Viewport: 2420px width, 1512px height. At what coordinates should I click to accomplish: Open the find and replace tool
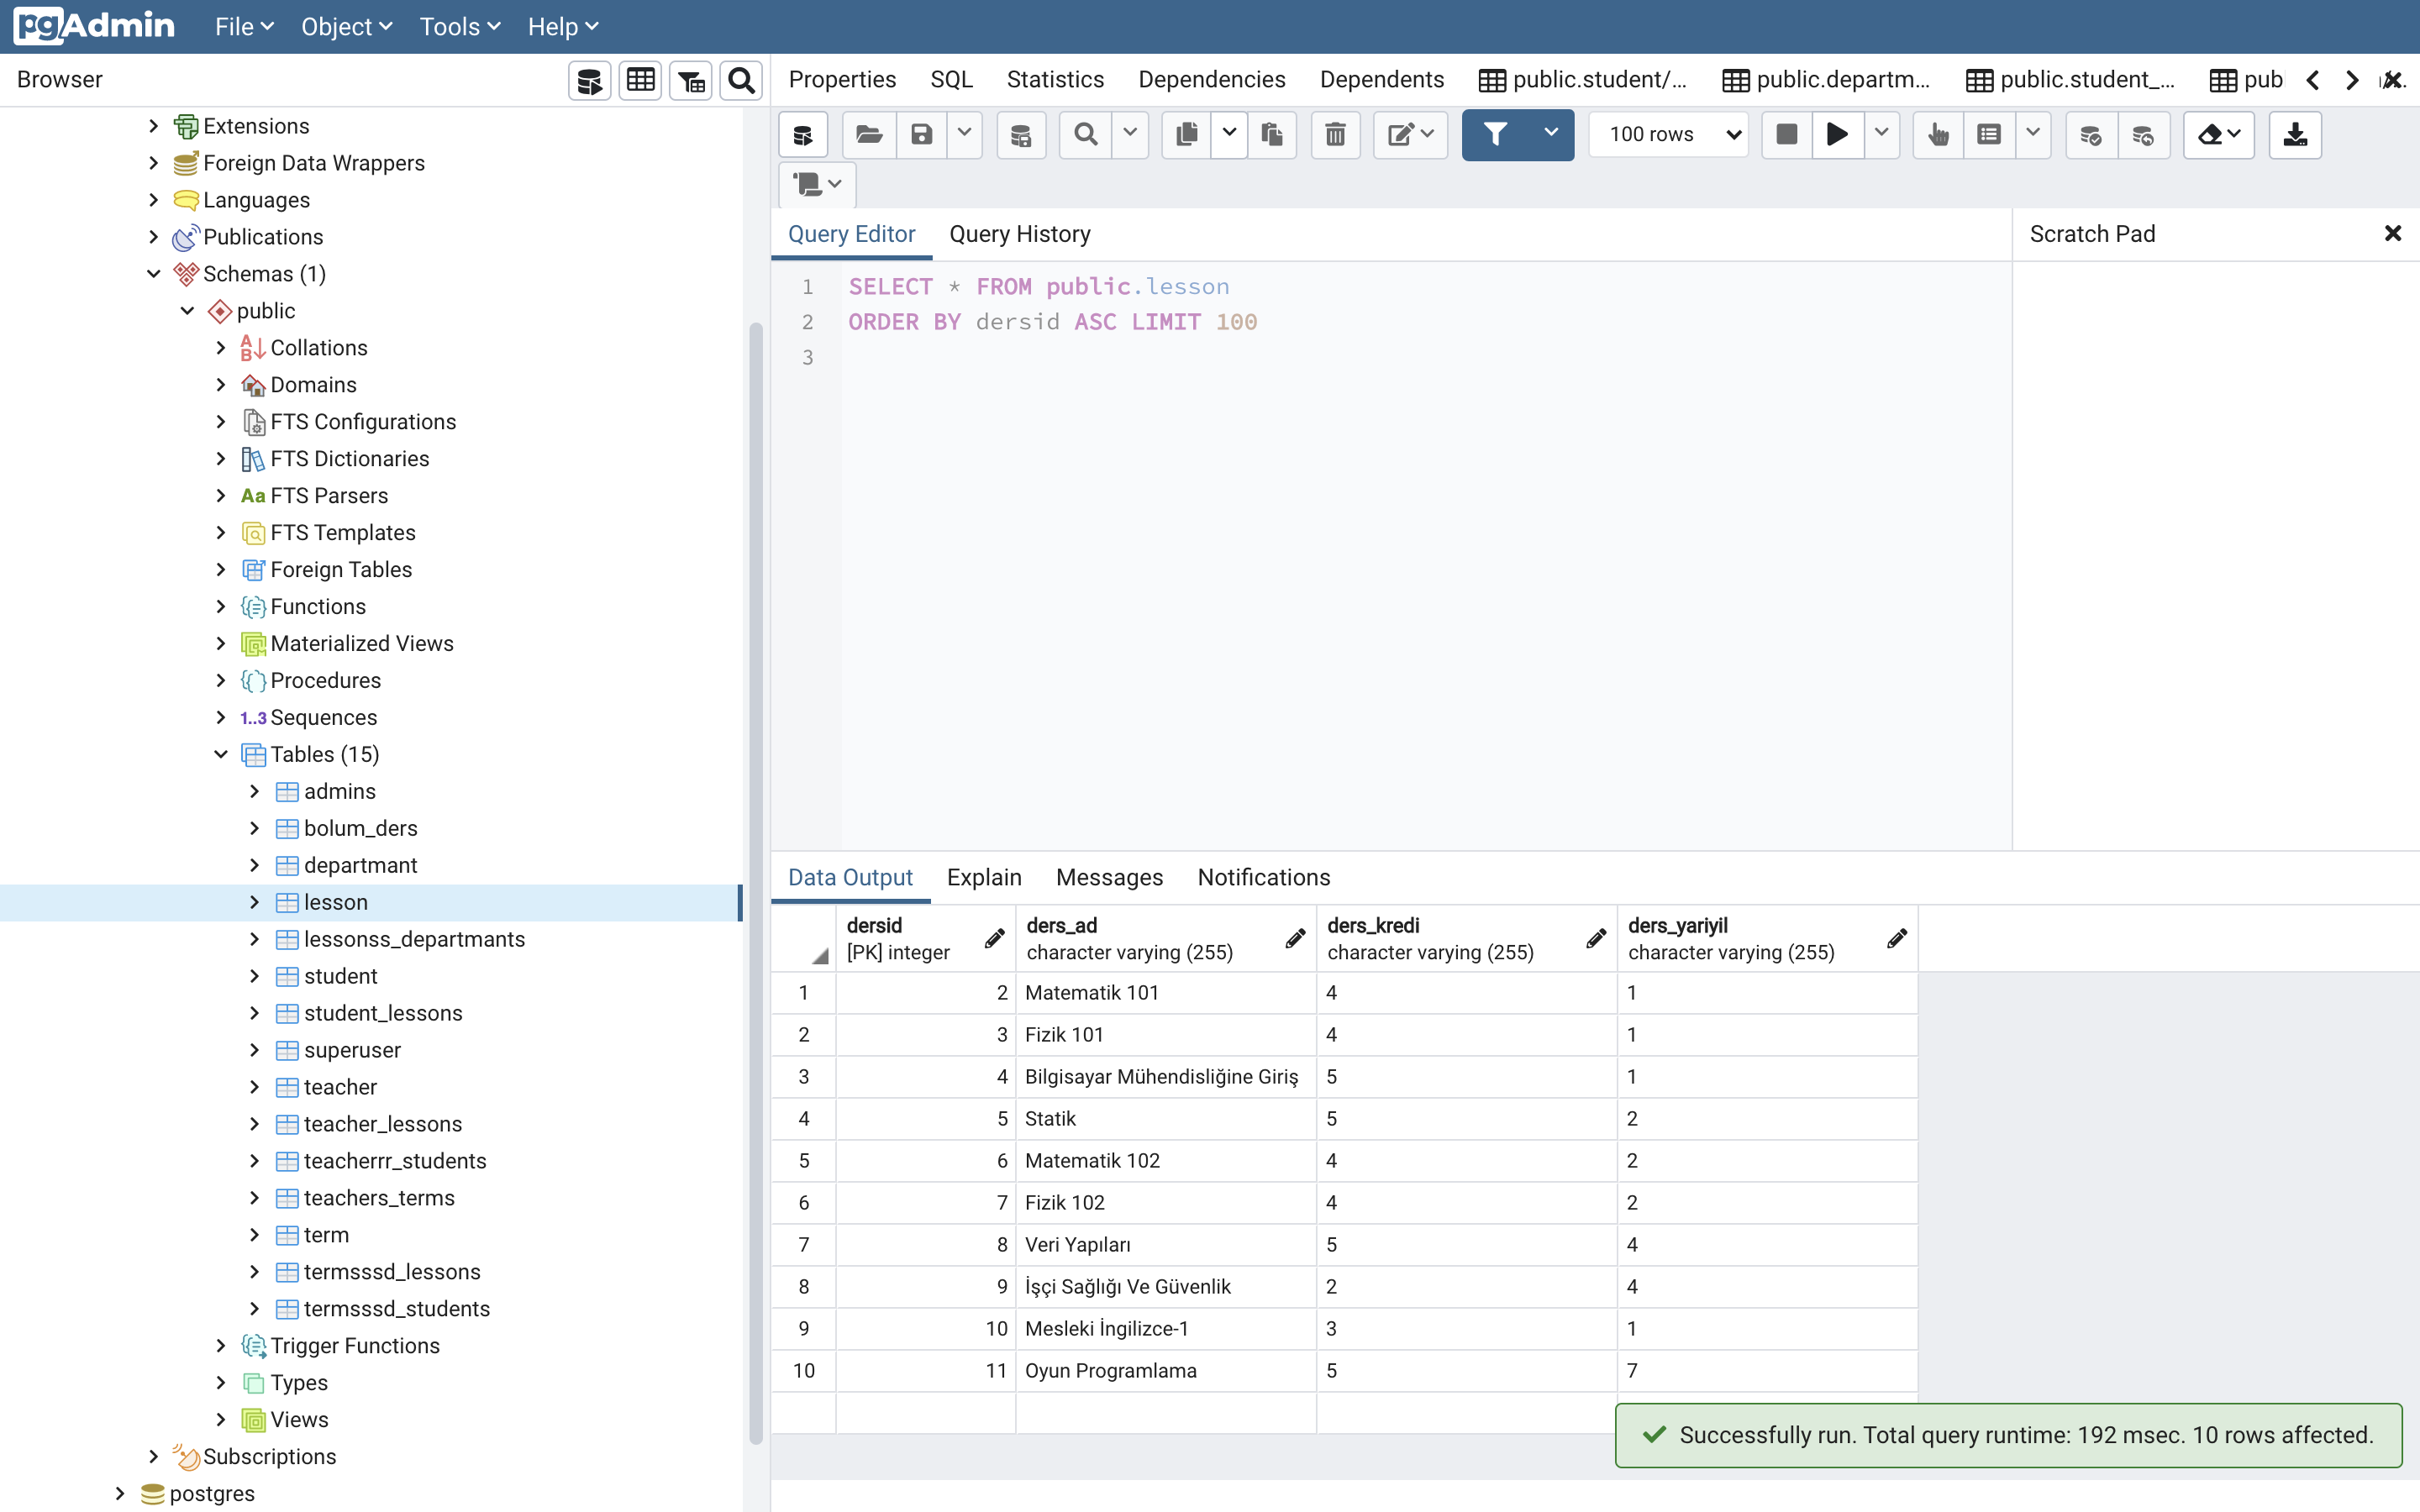[x=1085, y=134]
